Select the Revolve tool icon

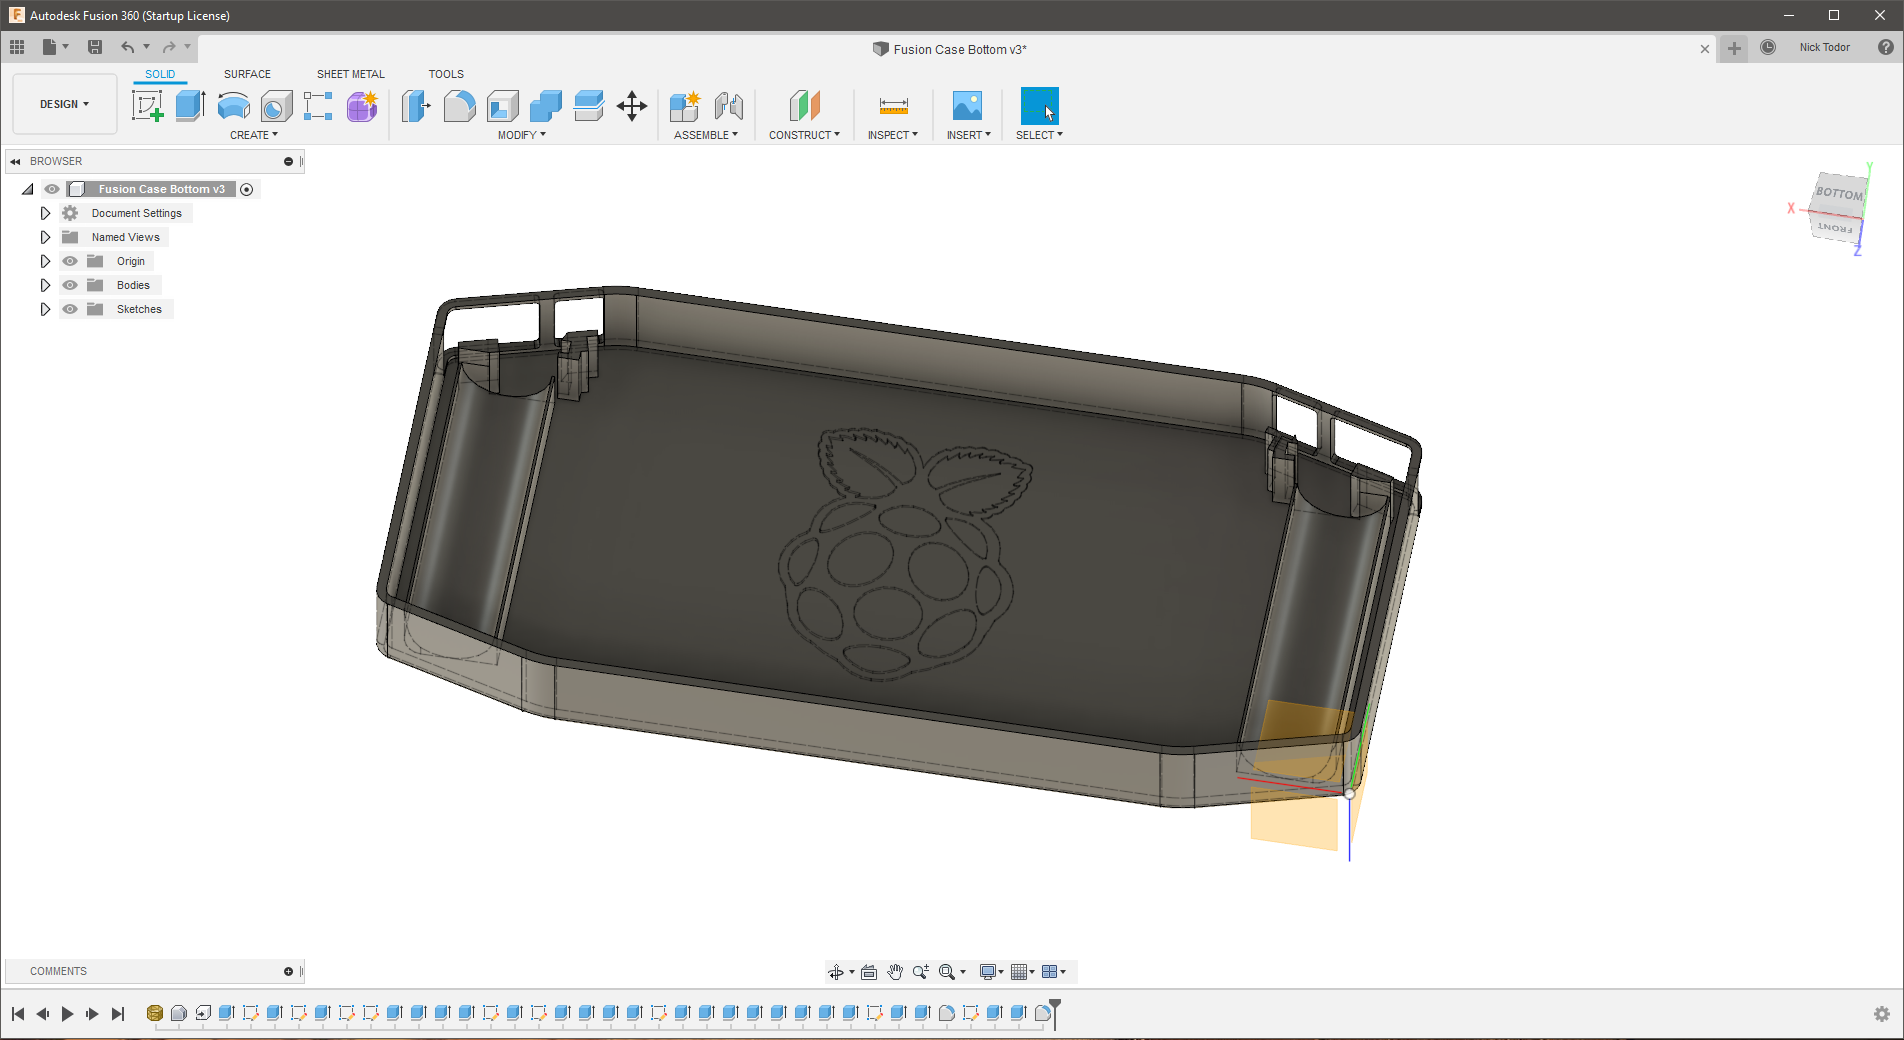tap(233, 106)
